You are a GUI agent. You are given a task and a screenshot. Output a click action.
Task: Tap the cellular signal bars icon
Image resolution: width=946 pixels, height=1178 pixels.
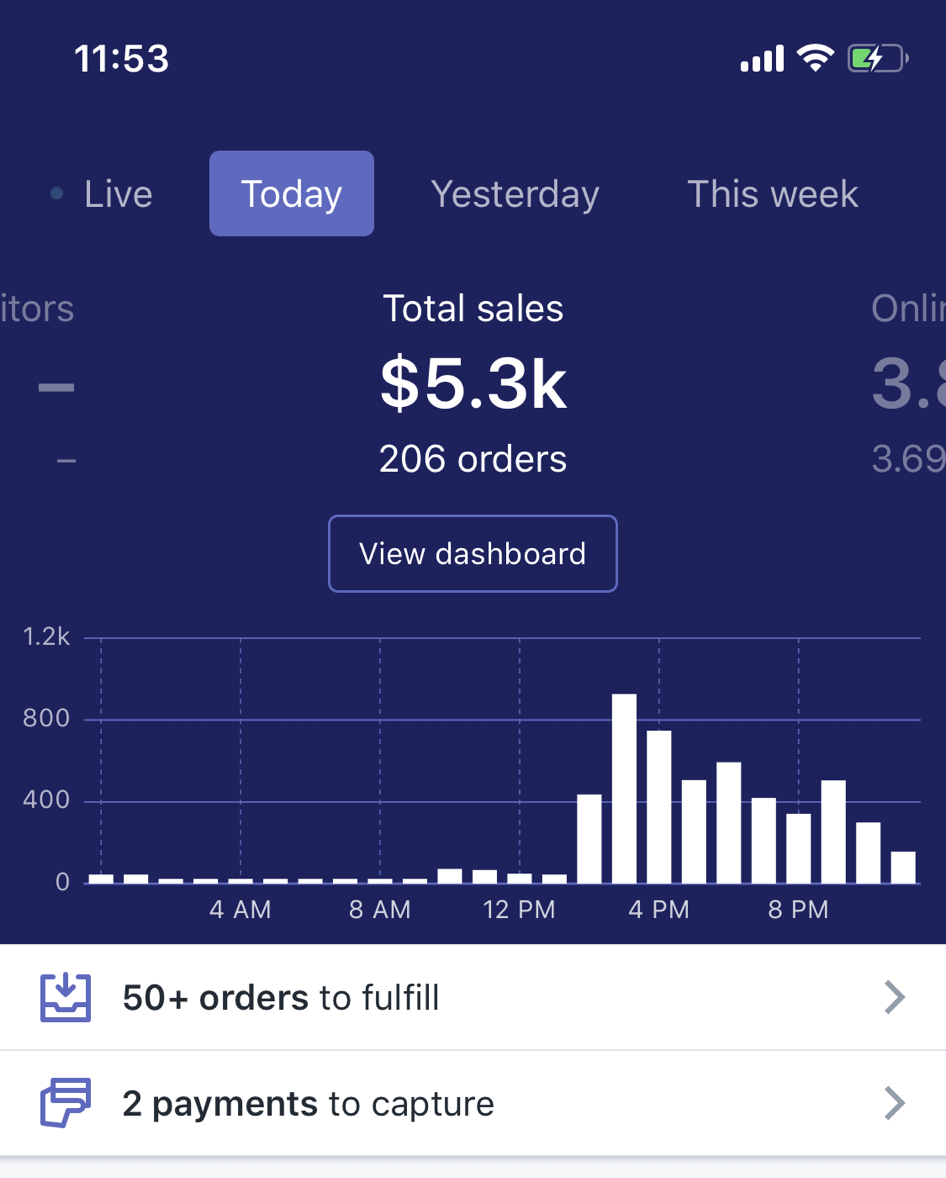(x=762, y=59)
